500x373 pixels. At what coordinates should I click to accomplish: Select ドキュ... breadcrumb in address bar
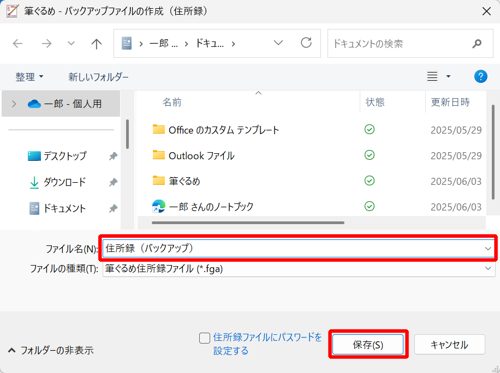[209, 43]
